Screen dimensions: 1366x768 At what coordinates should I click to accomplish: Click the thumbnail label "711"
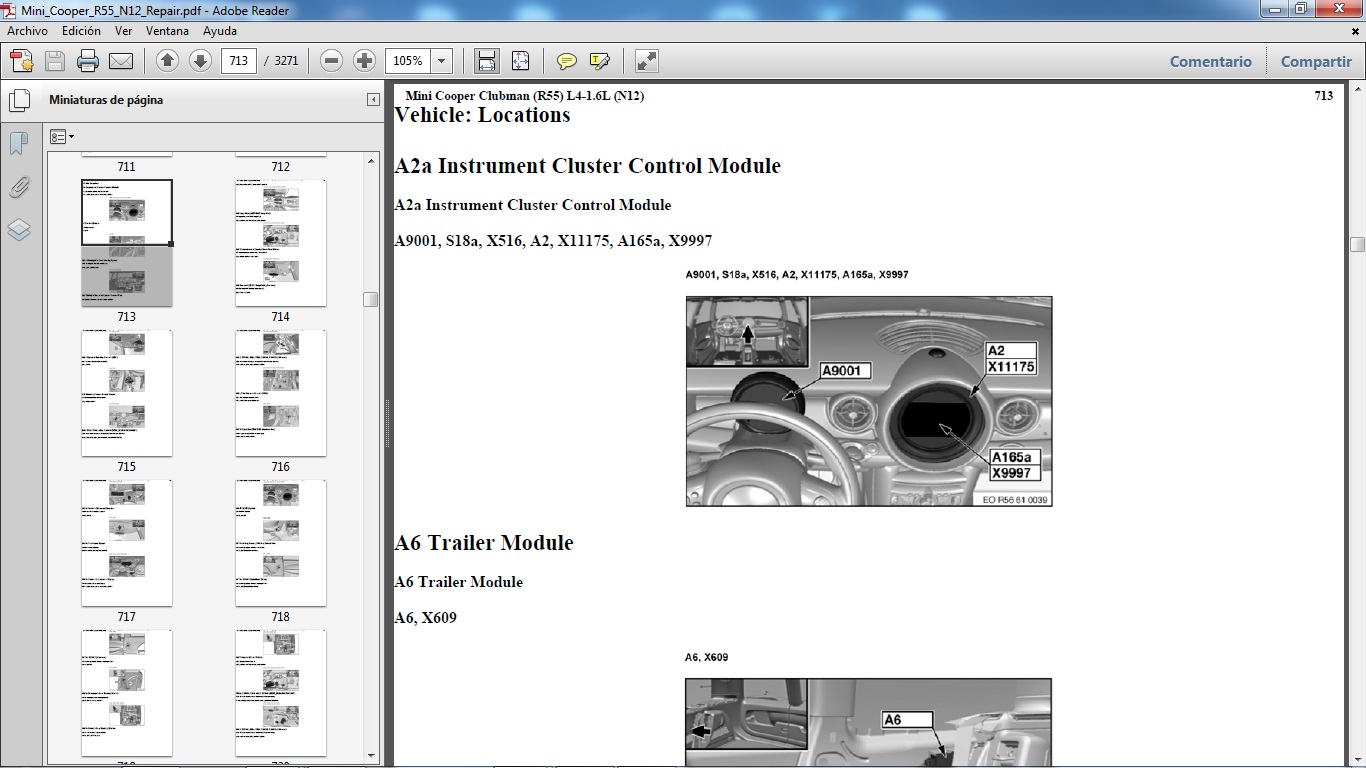[126, 167]
